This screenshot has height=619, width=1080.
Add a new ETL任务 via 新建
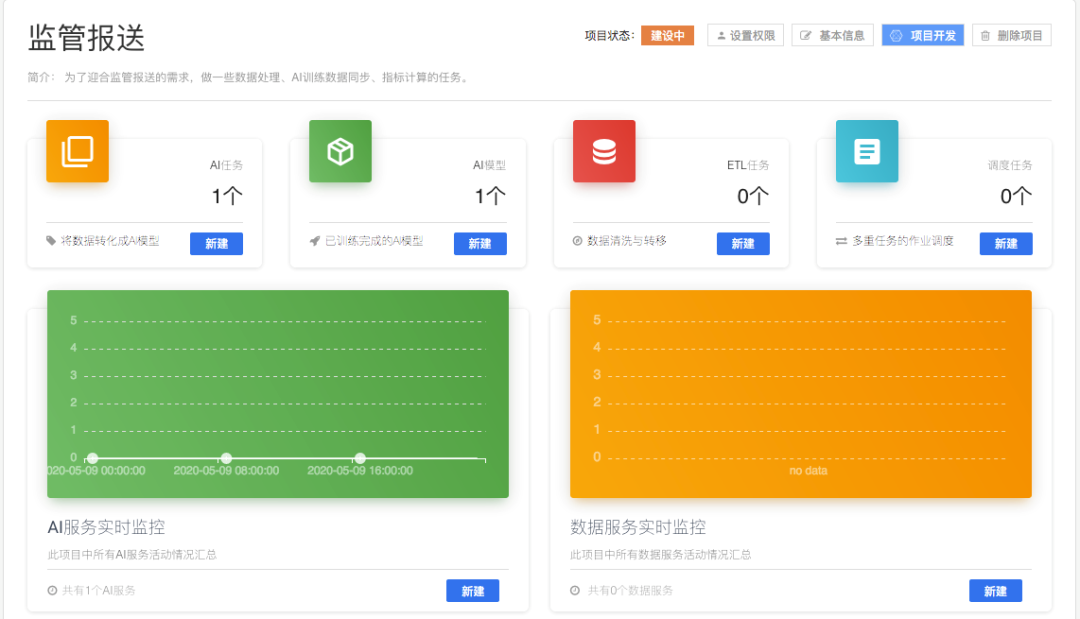point(743,244)
